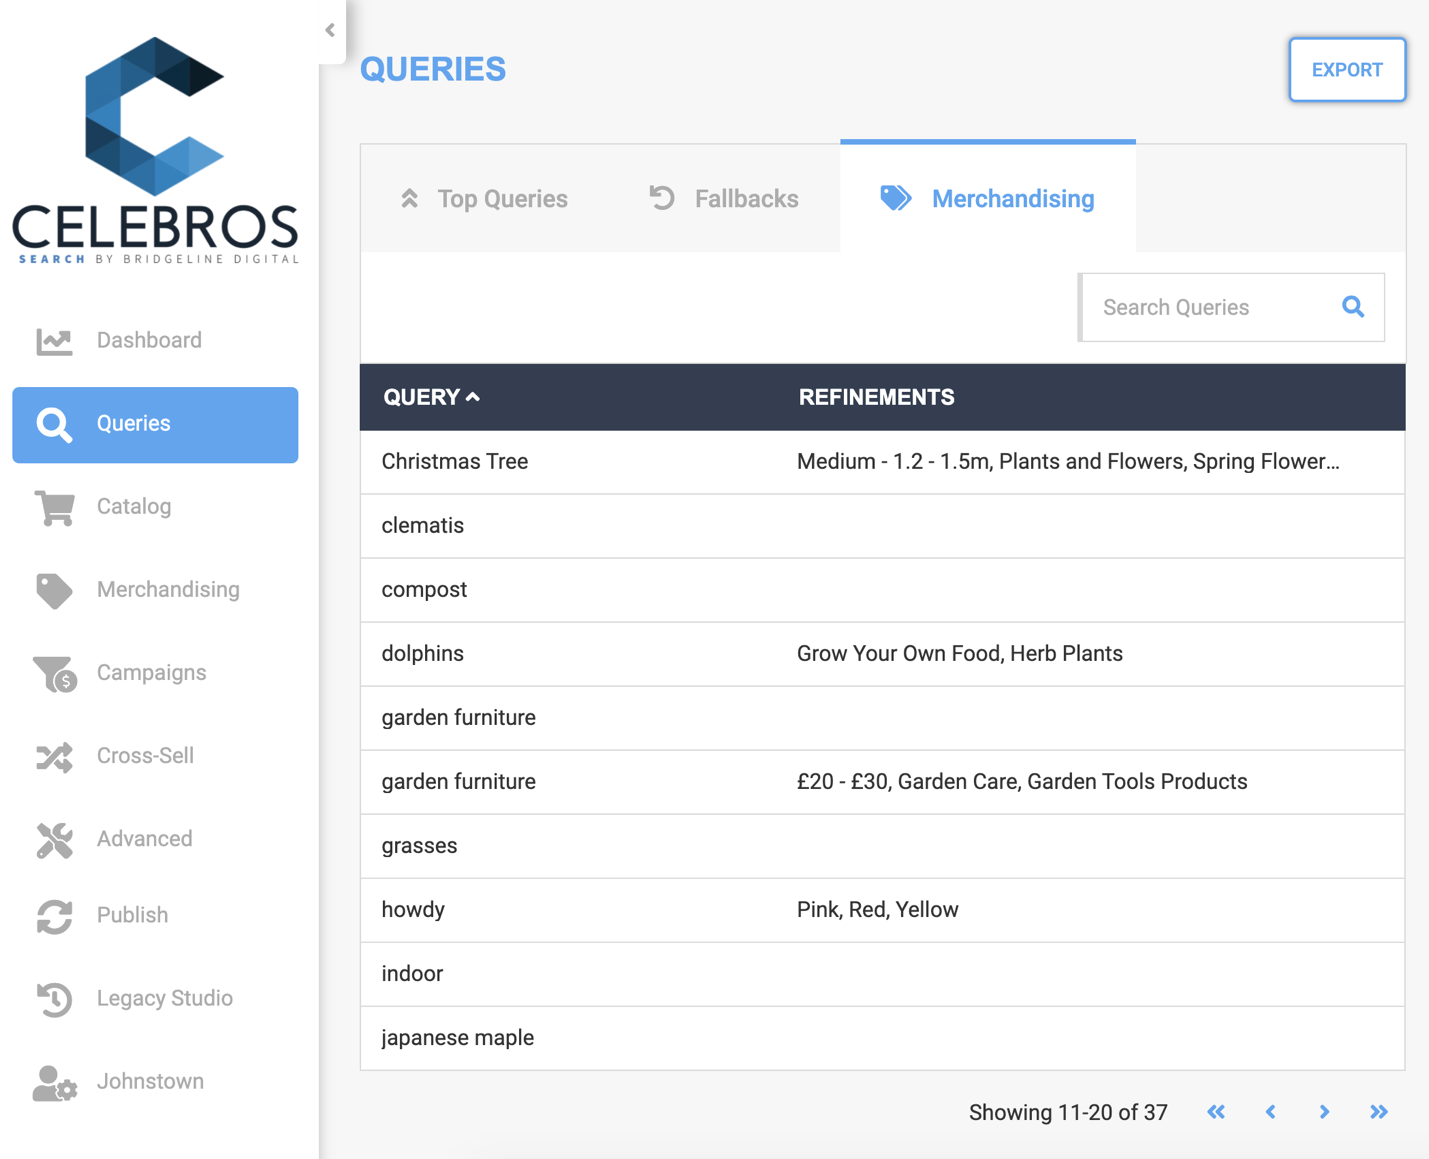The height and width of the screenshot is (1159, 1429).
Task: Click the Celebros logo
Action: (155, 150)
